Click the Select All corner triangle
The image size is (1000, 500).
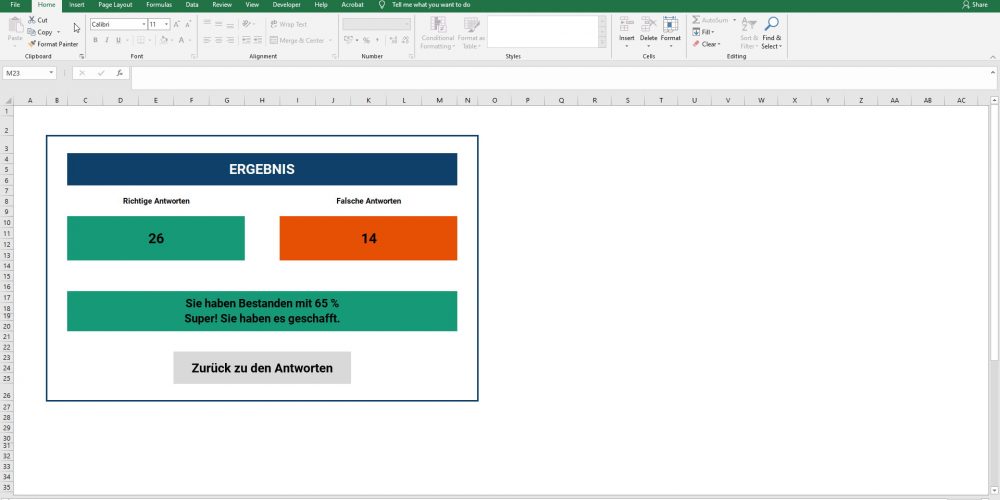(8, 101)
